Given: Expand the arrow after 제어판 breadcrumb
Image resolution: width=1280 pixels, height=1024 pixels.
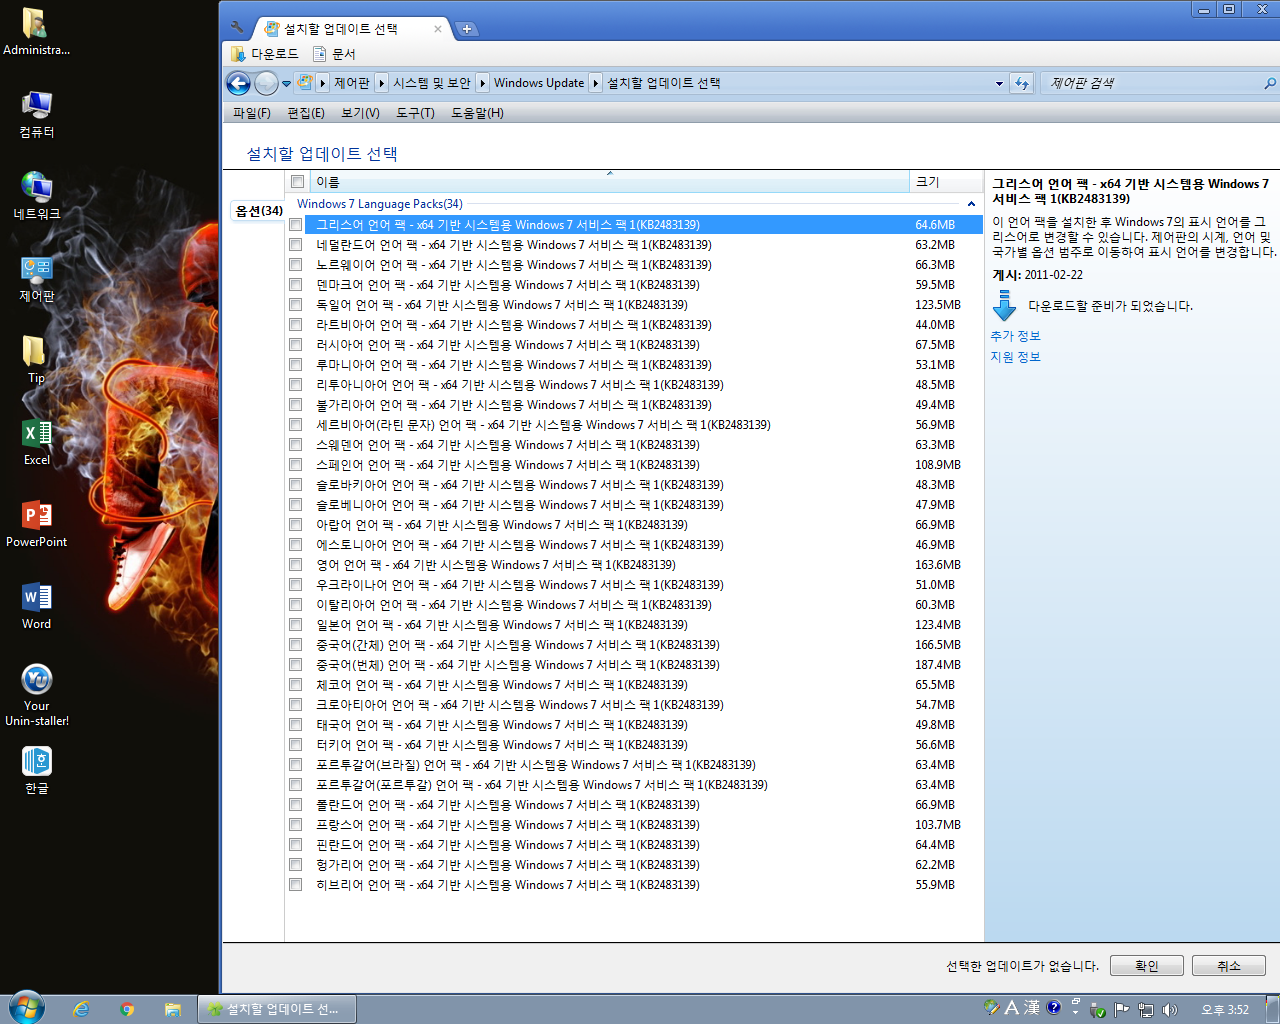Looking at the screenshot, I should point(382,83).
